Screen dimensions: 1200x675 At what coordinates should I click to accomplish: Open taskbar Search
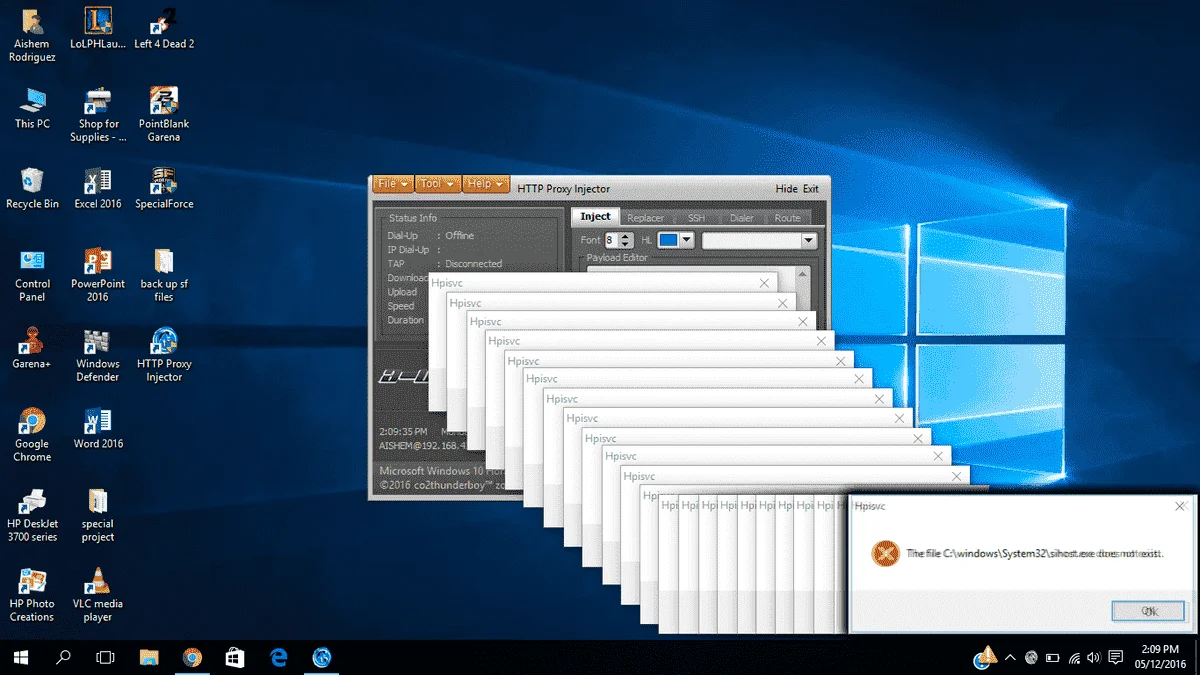64,657
